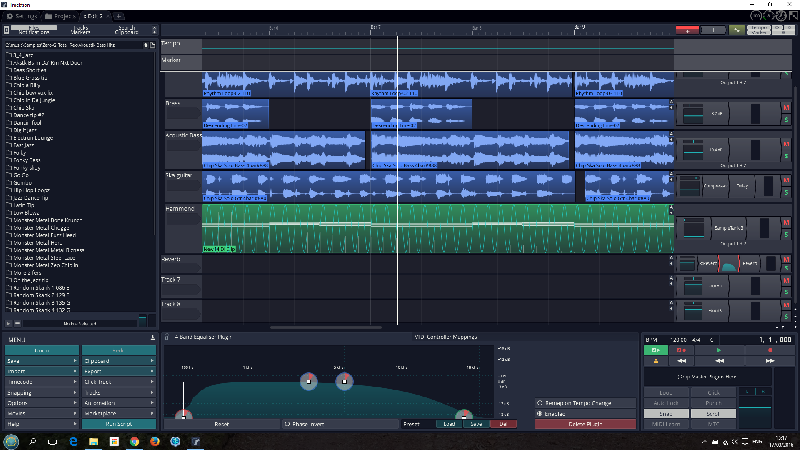The height and width of the screenshot is (450, 800).
Task: Click the horizontal timeline scrollbar
Action: click(326, 328)
